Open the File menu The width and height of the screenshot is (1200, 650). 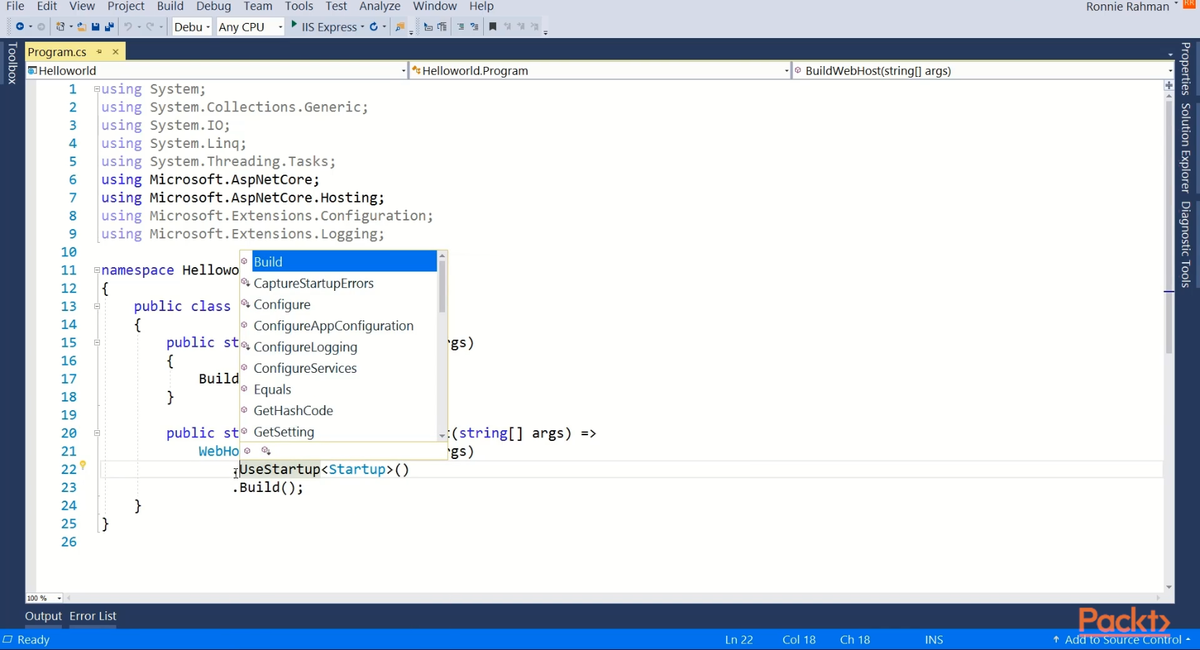point(15,6)
